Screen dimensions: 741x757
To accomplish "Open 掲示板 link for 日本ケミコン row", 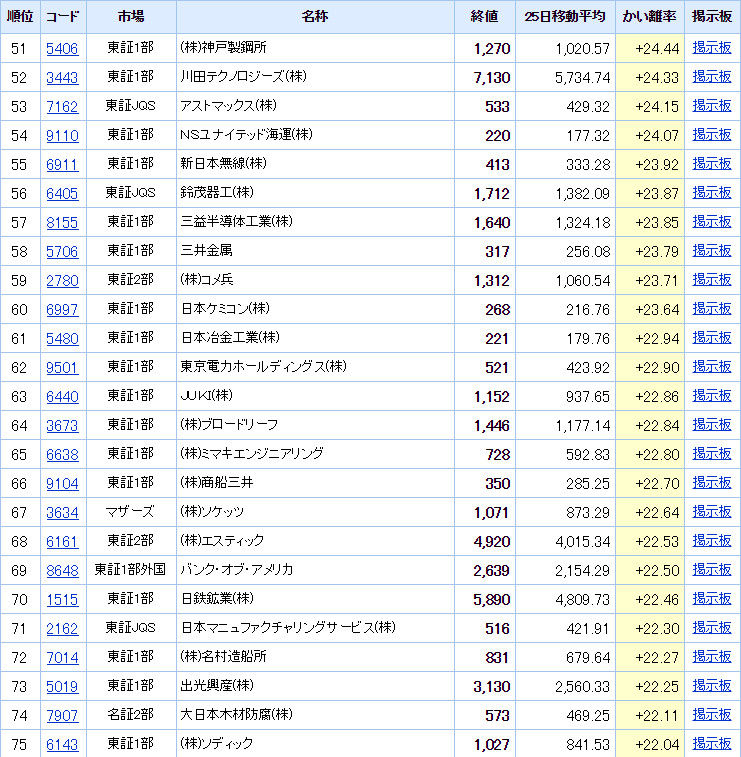I will pyautogui.click(x=712, y=308).
